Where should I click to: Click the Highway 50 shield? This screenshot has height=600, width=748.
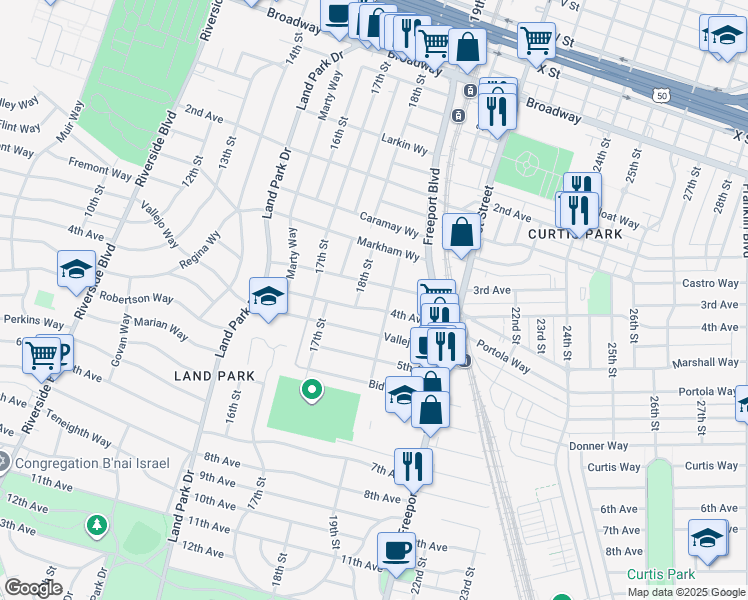coord(660,95)
